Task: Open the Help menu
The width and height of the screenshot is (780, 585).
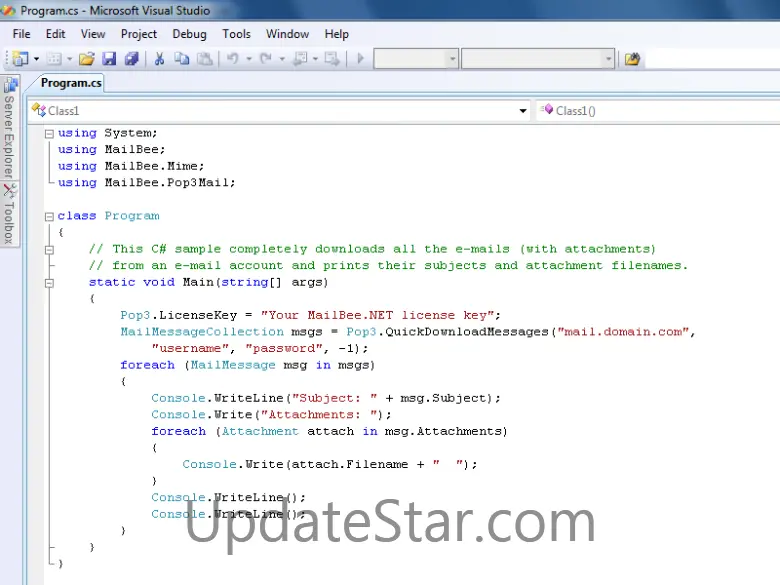Action: pyautogui.click(x=337, y=34)
